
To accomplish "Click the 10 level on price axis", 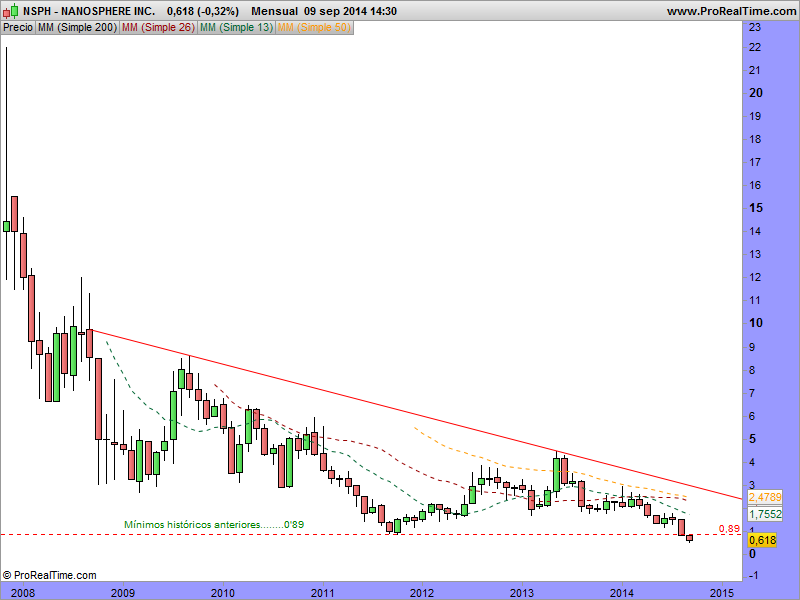I will pos(757,323).
